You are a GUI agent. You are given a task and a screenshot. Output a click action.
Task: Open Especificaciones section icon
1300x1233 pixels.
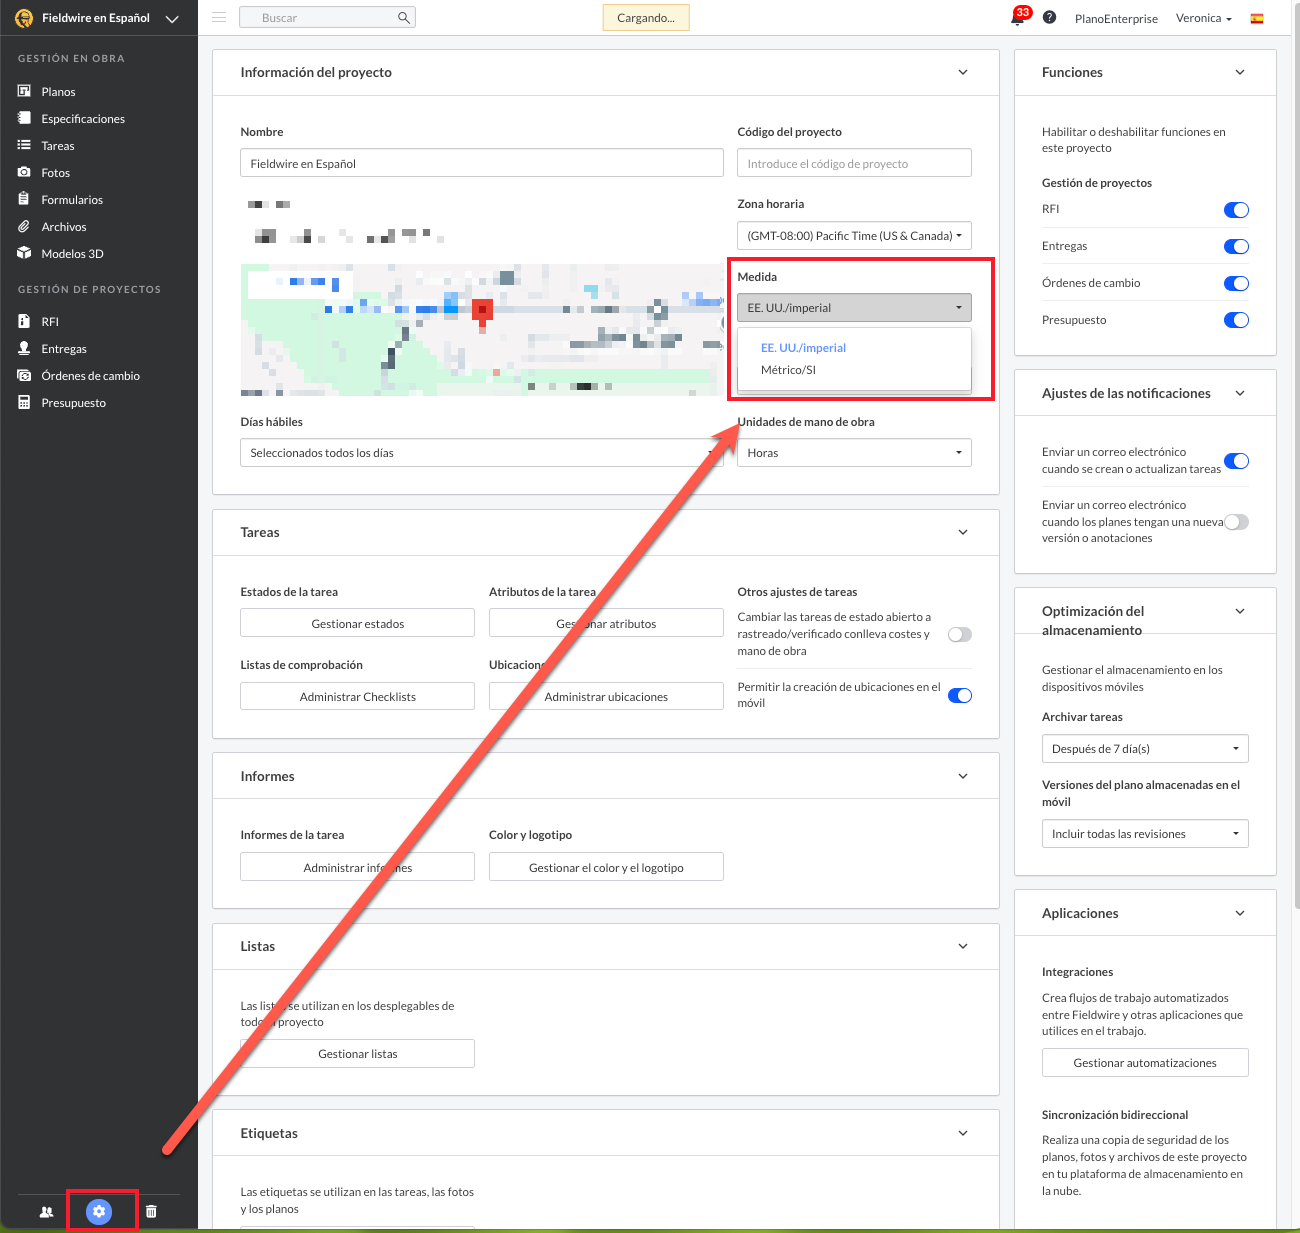(24, 118)
